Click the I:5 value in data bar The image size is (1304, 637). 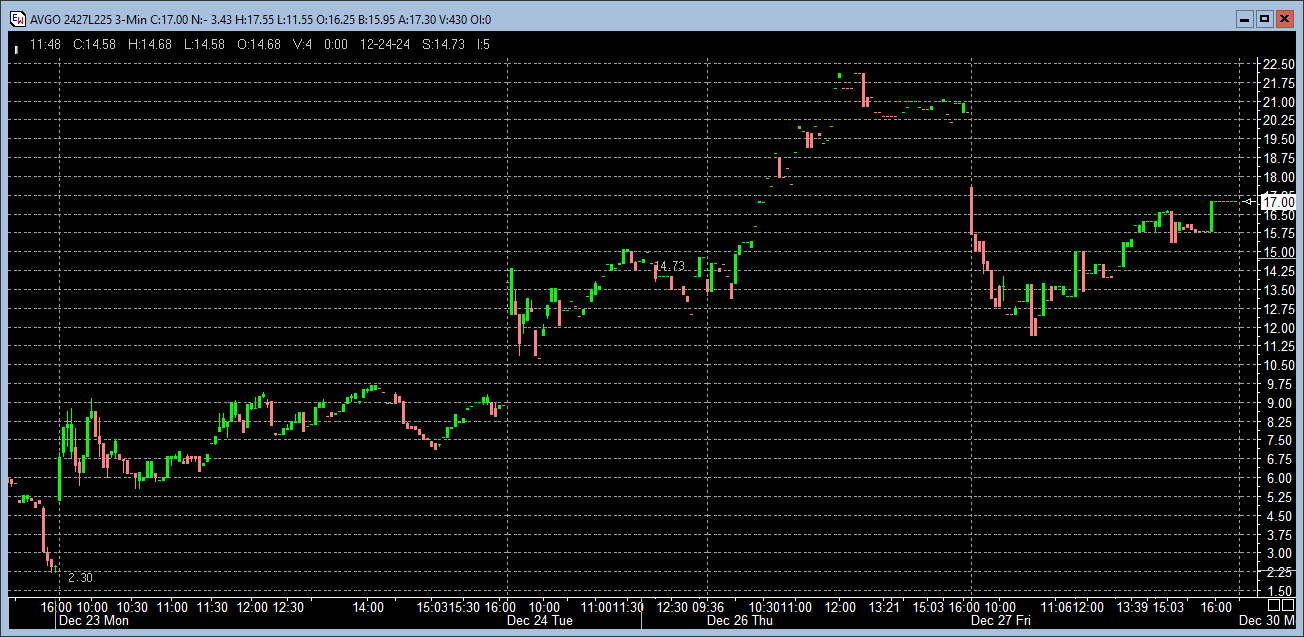(x=483, y=44)
